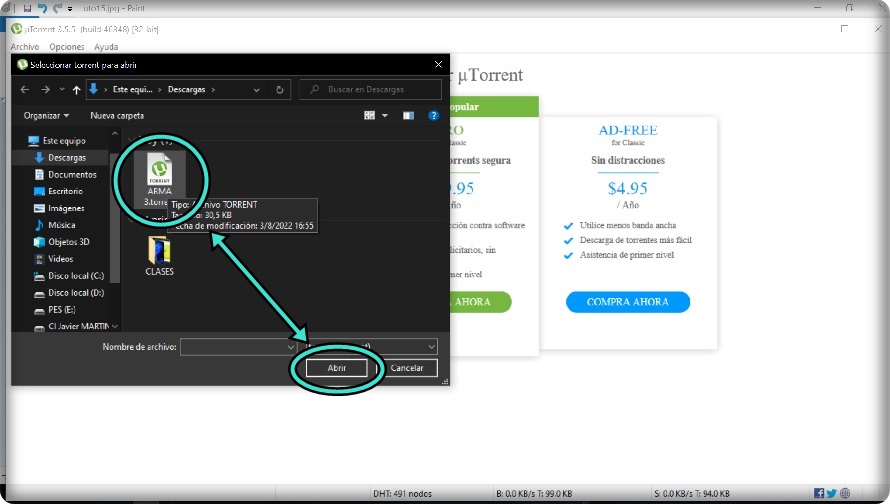
Task: Click the navigation pane scroll-up arrow
Action: click(x=115, y=134)
